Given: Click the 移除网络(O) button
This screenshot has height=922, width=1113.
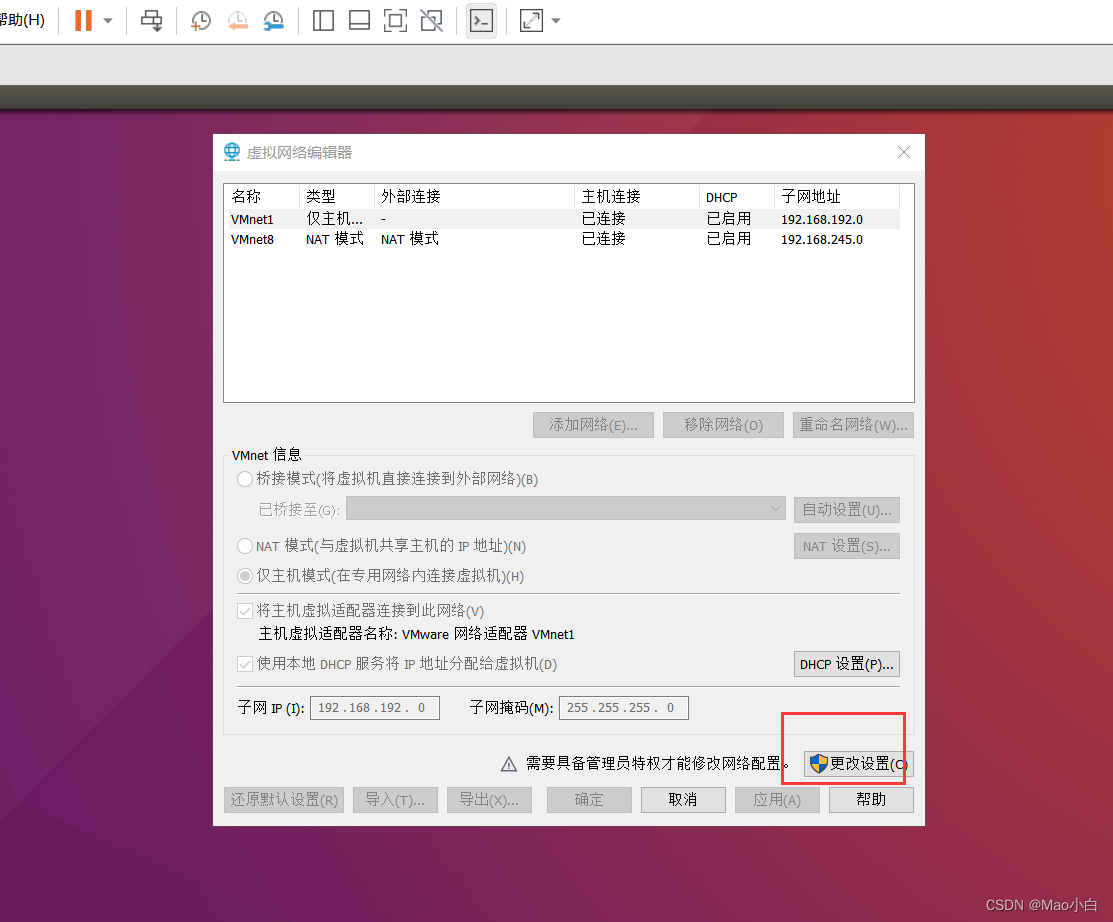Looking at the screenshot, I should pyautogui.click(x=723, y=425).
